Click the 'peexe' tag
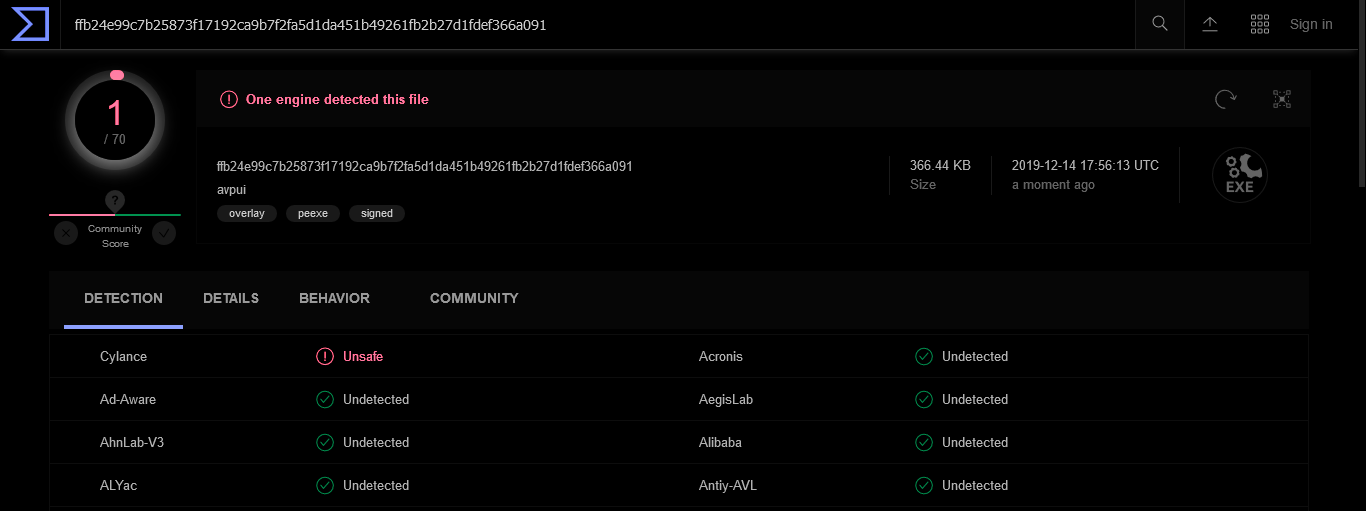The image size is (1366, 511). 312,213
